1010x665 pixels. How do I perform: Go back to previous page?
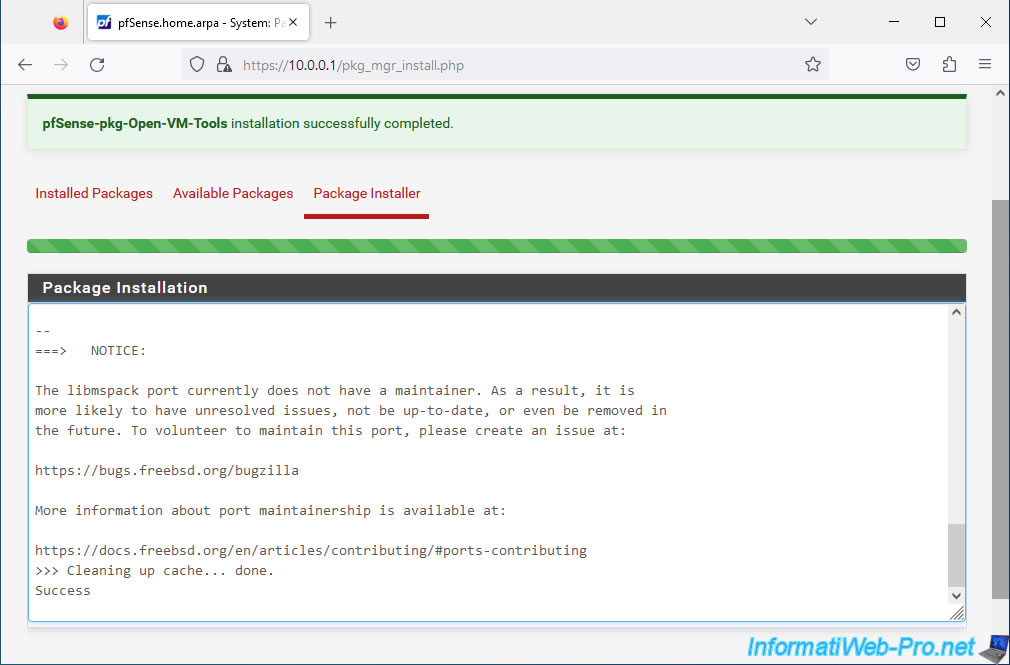(25, 64)
